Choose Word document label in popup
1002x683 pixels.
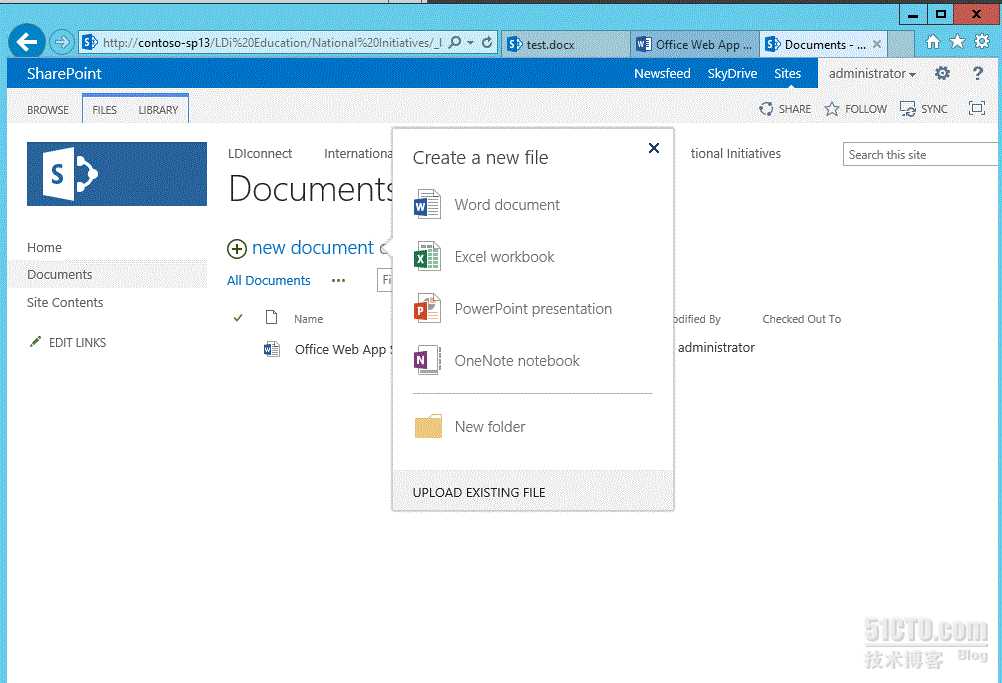(x=507, y=204)
